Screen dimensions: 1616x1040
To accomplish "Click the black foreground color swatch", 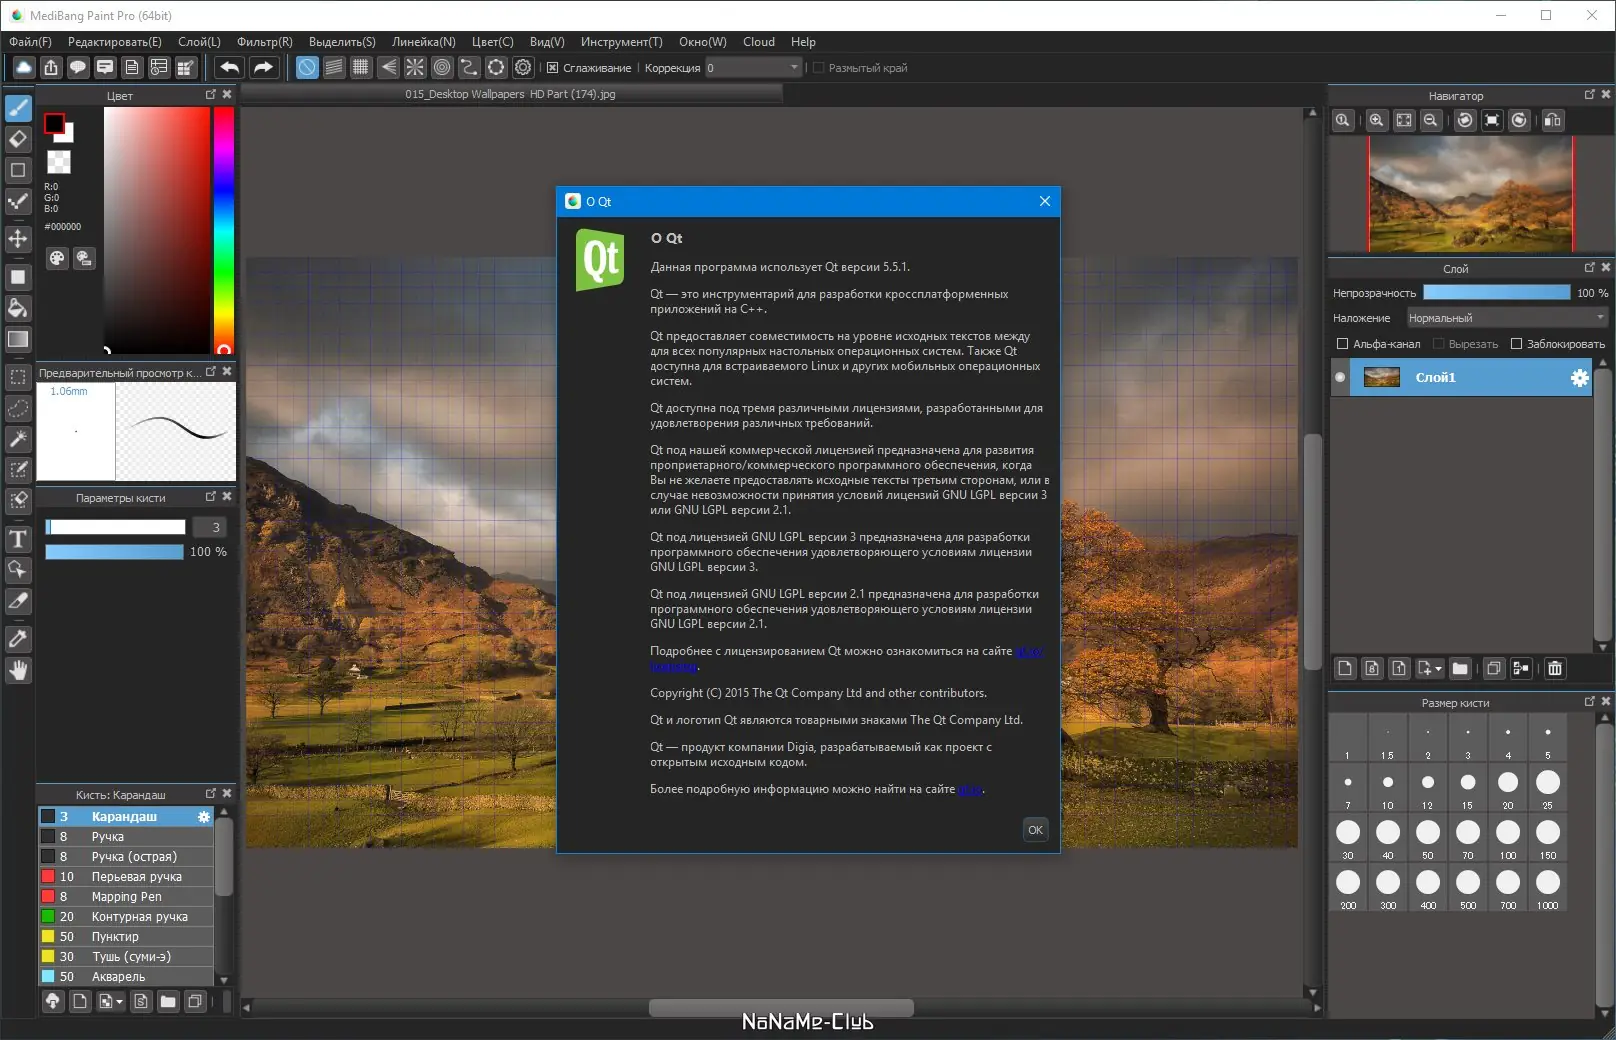I will (x=54, y=124).
